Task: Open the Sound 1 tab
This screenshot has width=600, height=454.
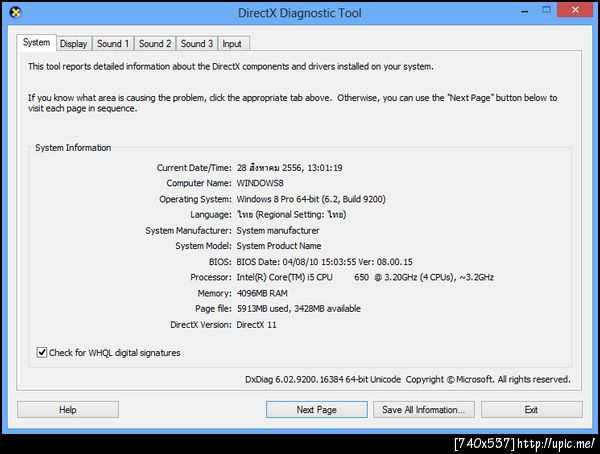Action: [x=113, y=44]
